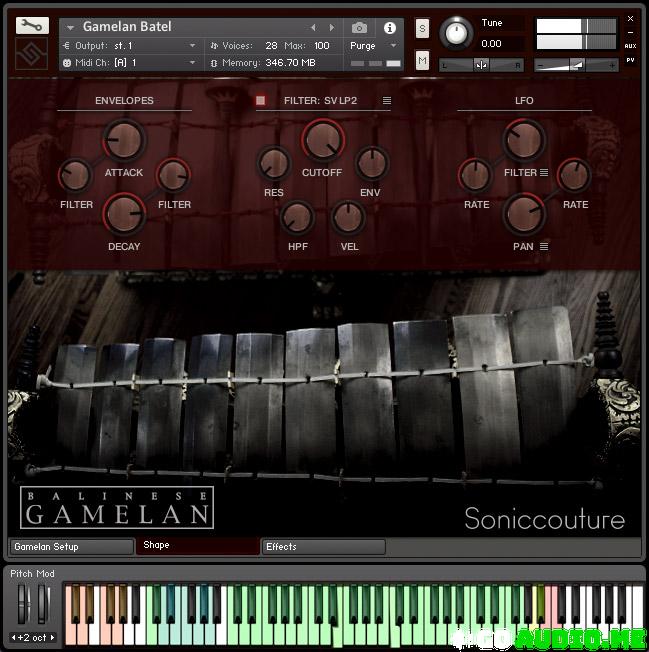
Task: Click the envelope FILTER knob right of ATTACK
Action: coord(173,175)
